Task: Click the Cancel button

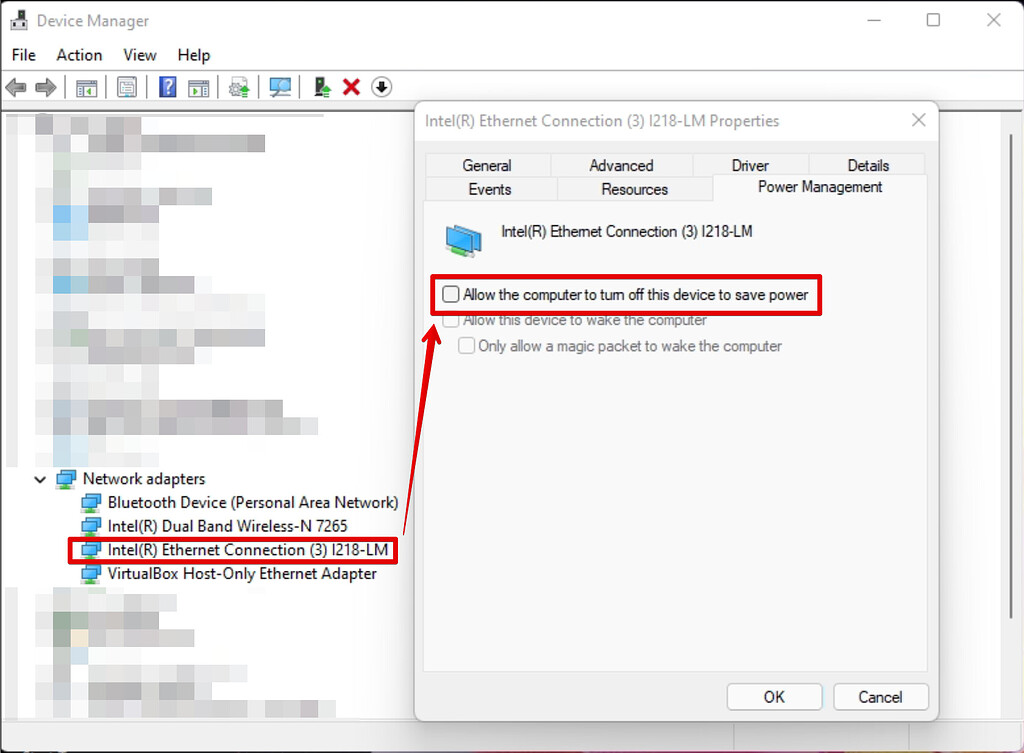Action: 880,697
